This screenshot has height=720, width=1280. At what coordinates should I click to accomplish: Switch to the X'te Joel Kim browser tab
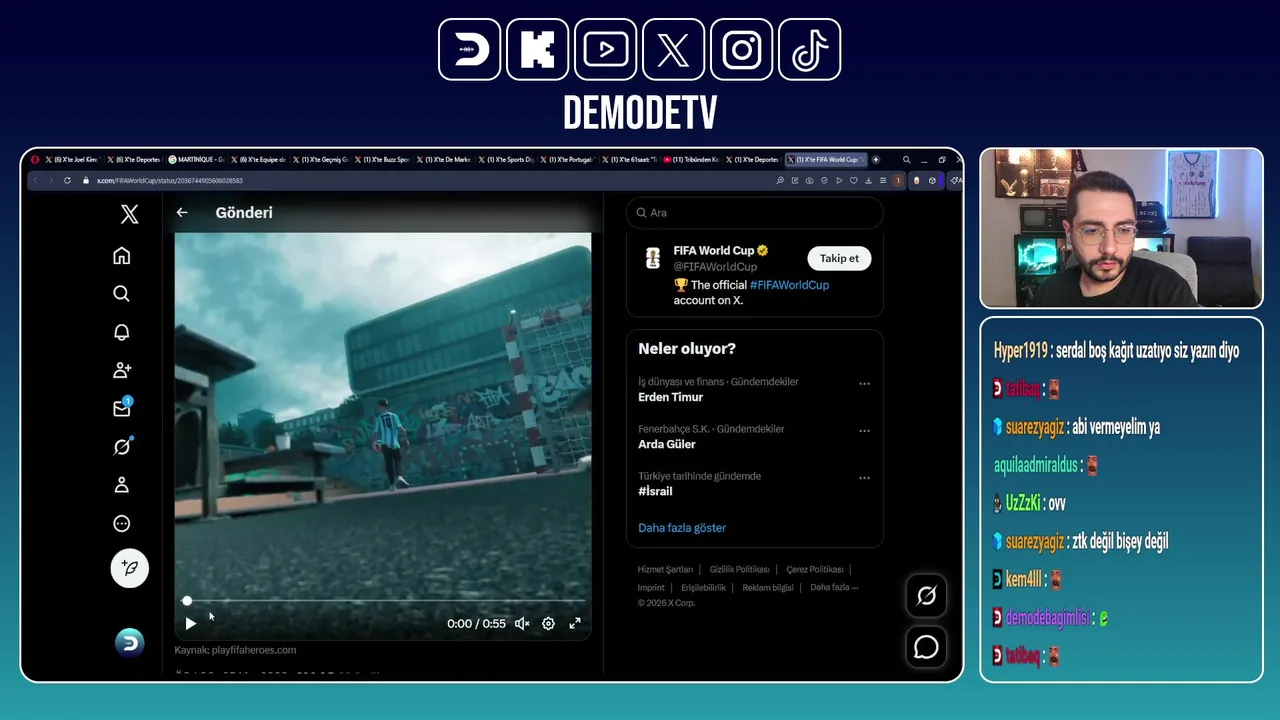pos(73,160)
